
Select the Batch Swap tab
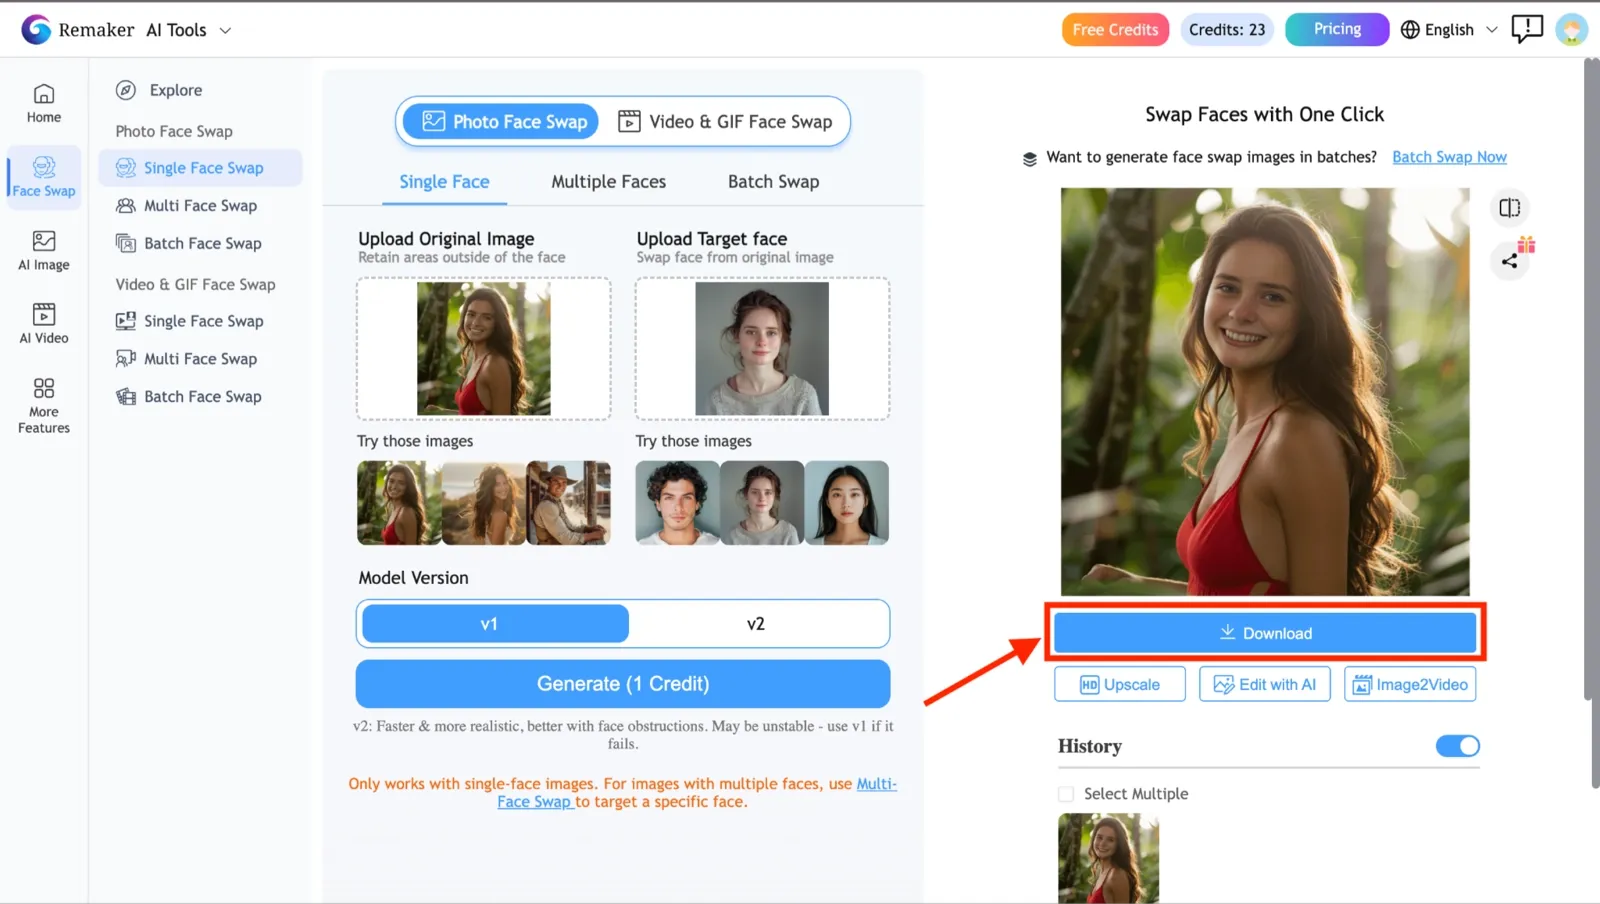(773, 182)
